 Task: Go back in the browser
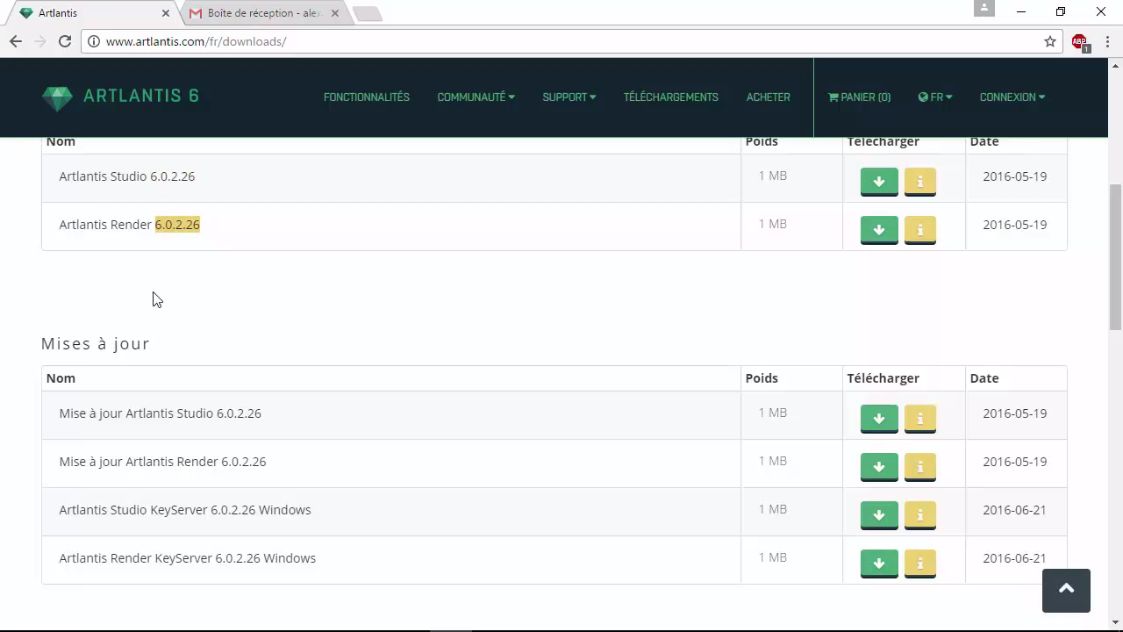click(x=16, y=42)
